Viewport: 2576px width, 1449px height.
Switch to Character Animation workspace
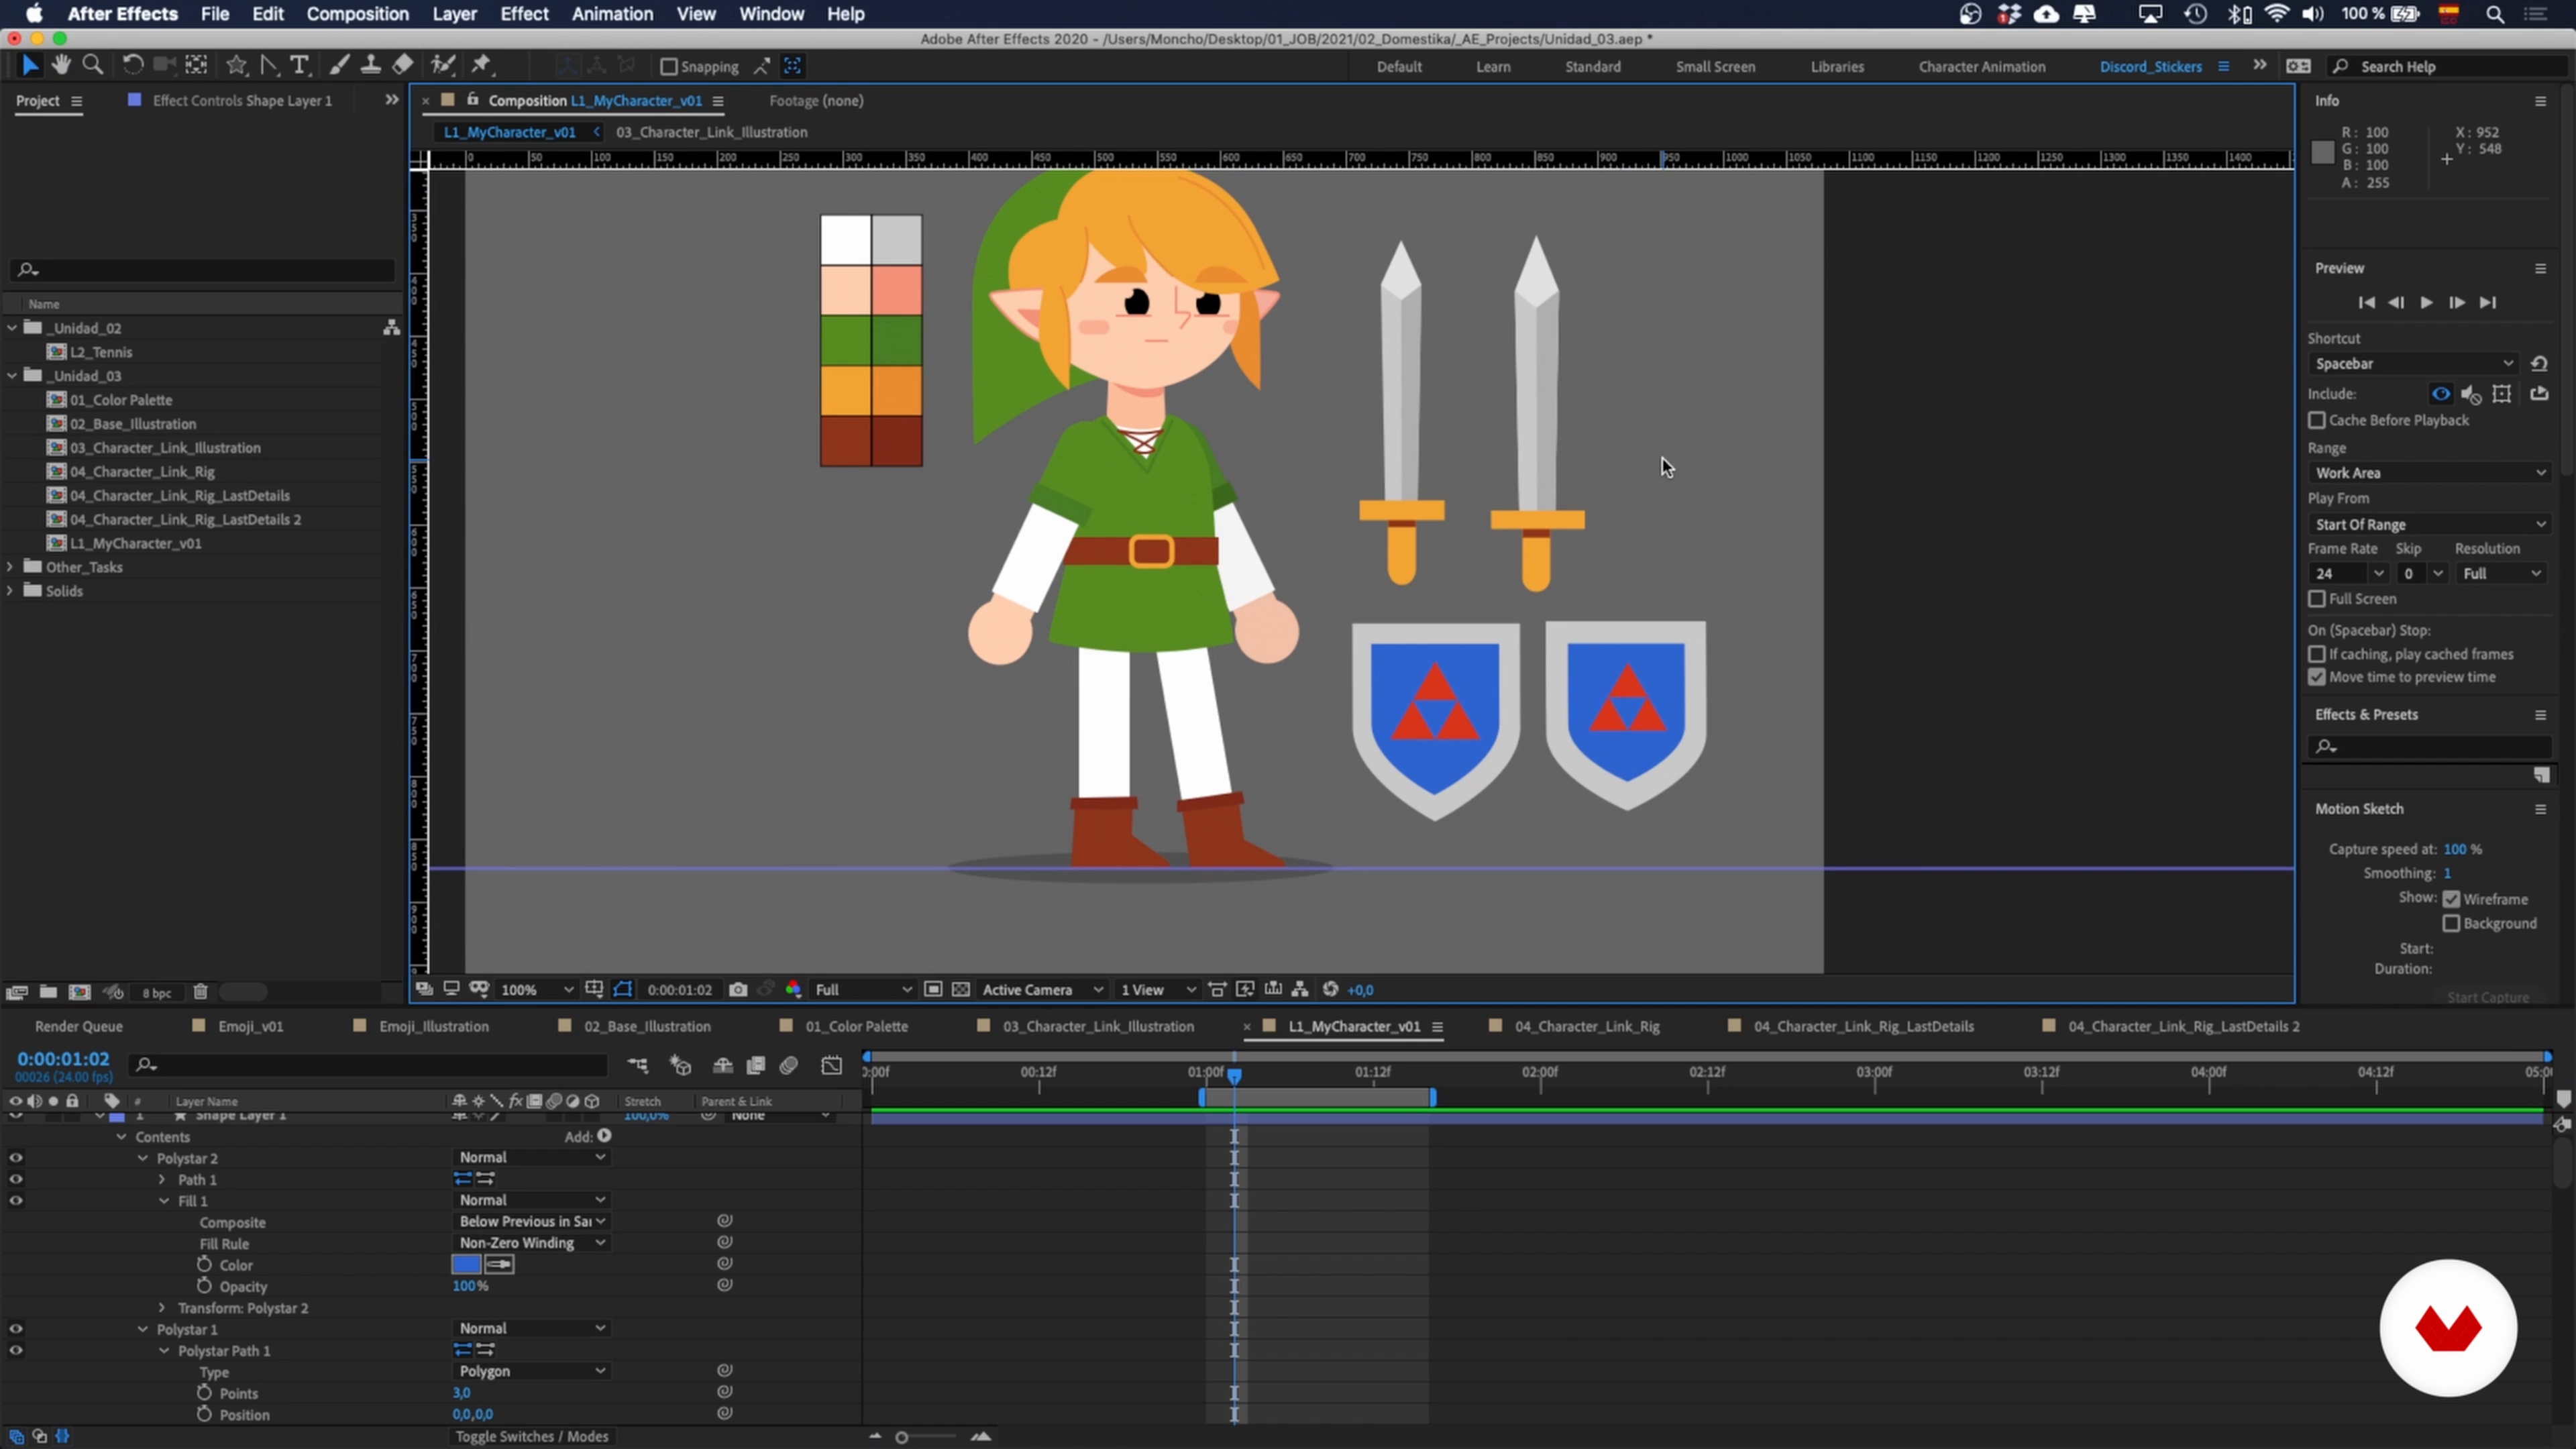(x=1982, y=66)
